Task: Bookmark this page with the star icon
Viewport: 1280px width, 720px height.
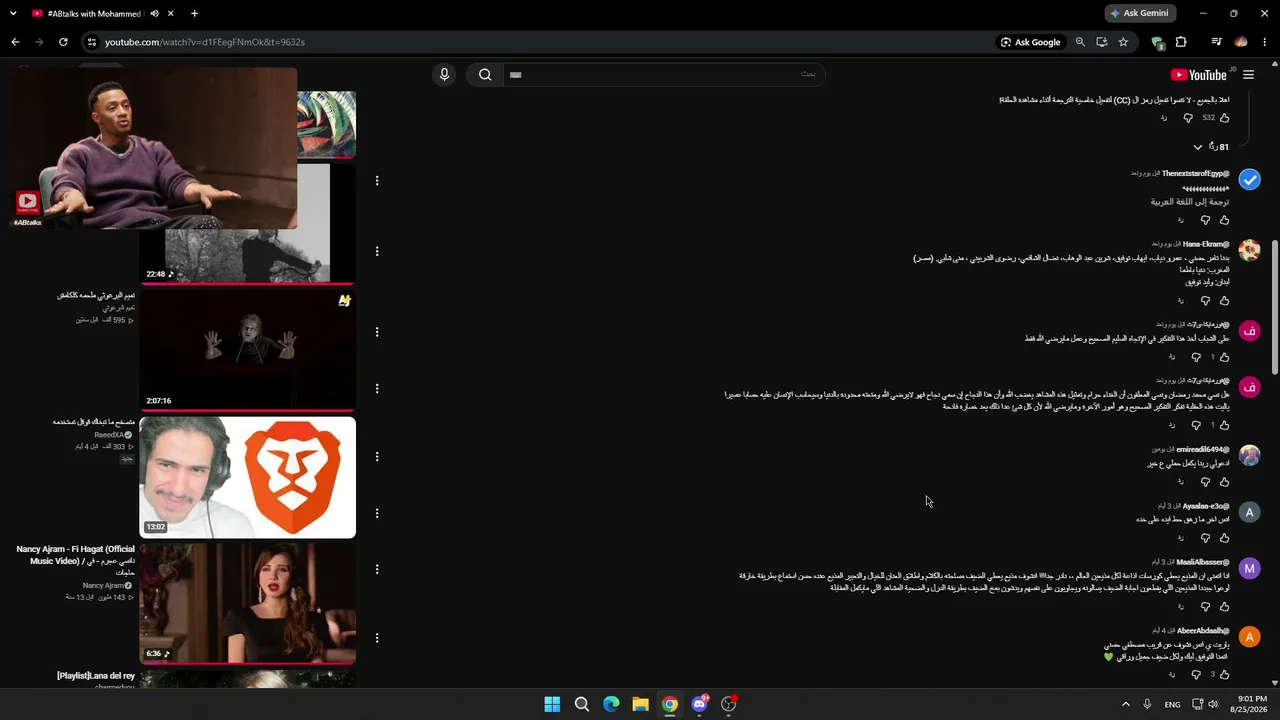Action: click(x=1123, y=42)
